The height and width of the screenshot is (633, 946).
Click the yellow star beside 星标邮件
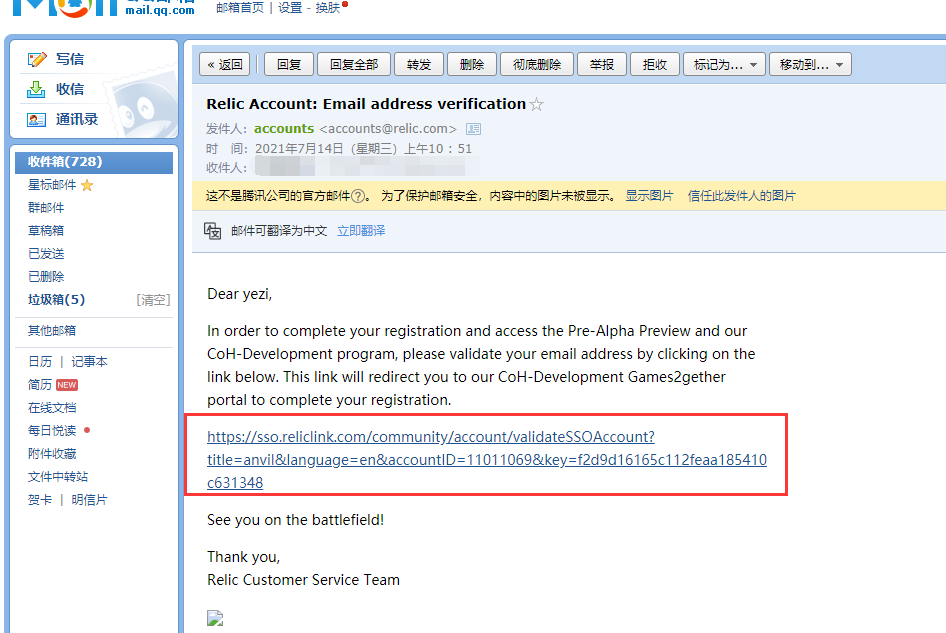(87, 185)
